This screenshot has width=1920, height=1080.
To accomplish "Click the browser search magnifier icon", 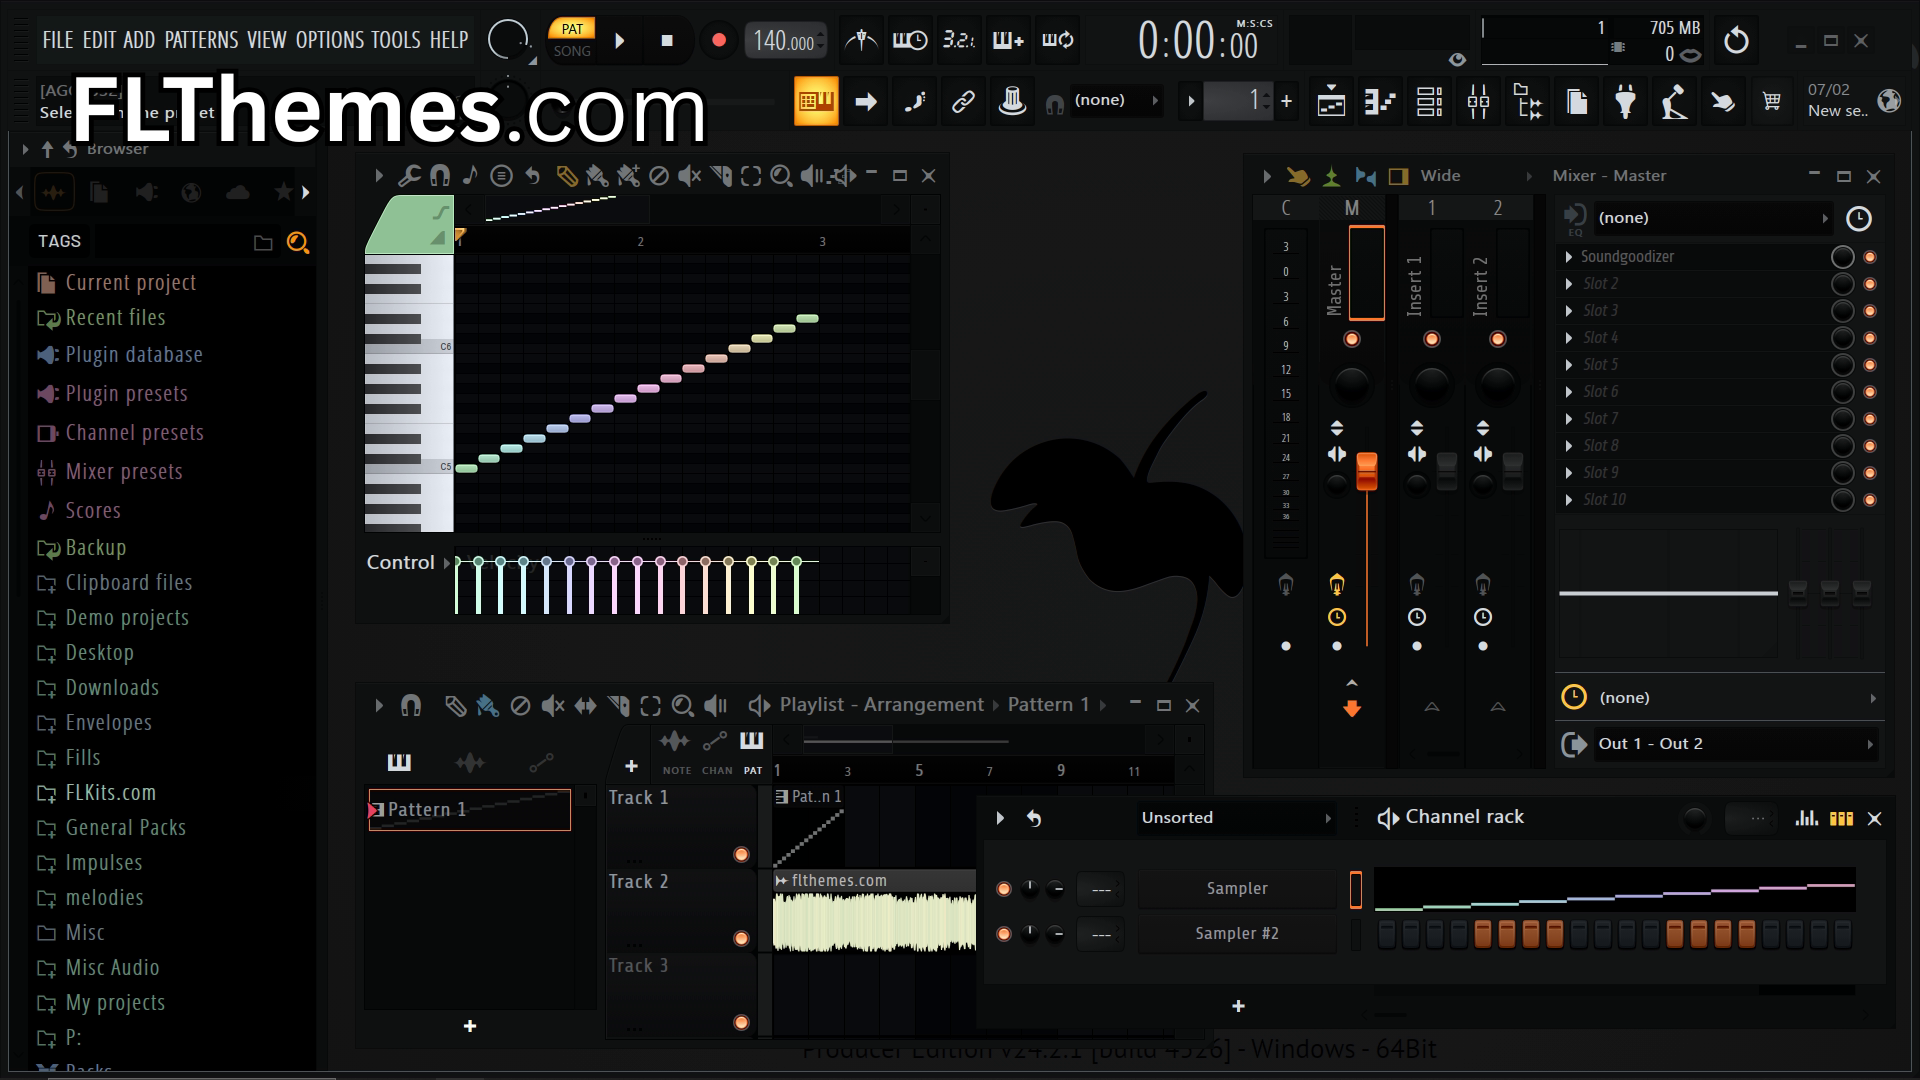I will pyautogui.click(x=297, y=242).
